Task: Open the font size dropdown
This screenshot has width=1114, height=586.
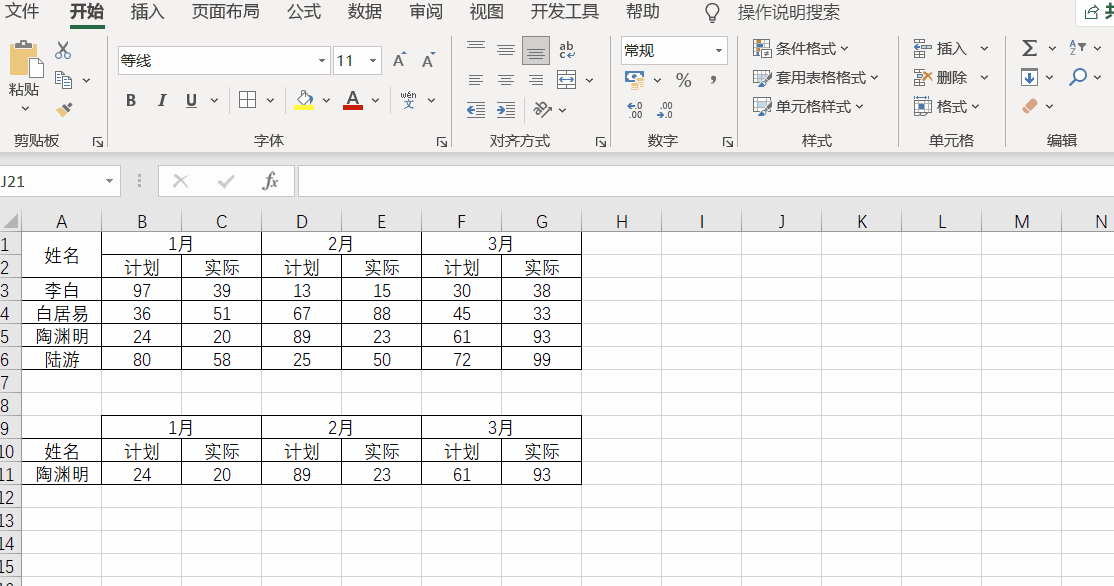Action: 373,60
